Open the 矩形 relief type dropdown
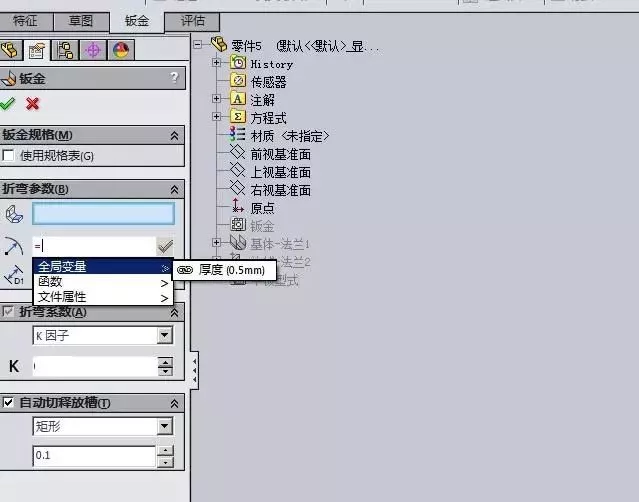 click(165, 426)
